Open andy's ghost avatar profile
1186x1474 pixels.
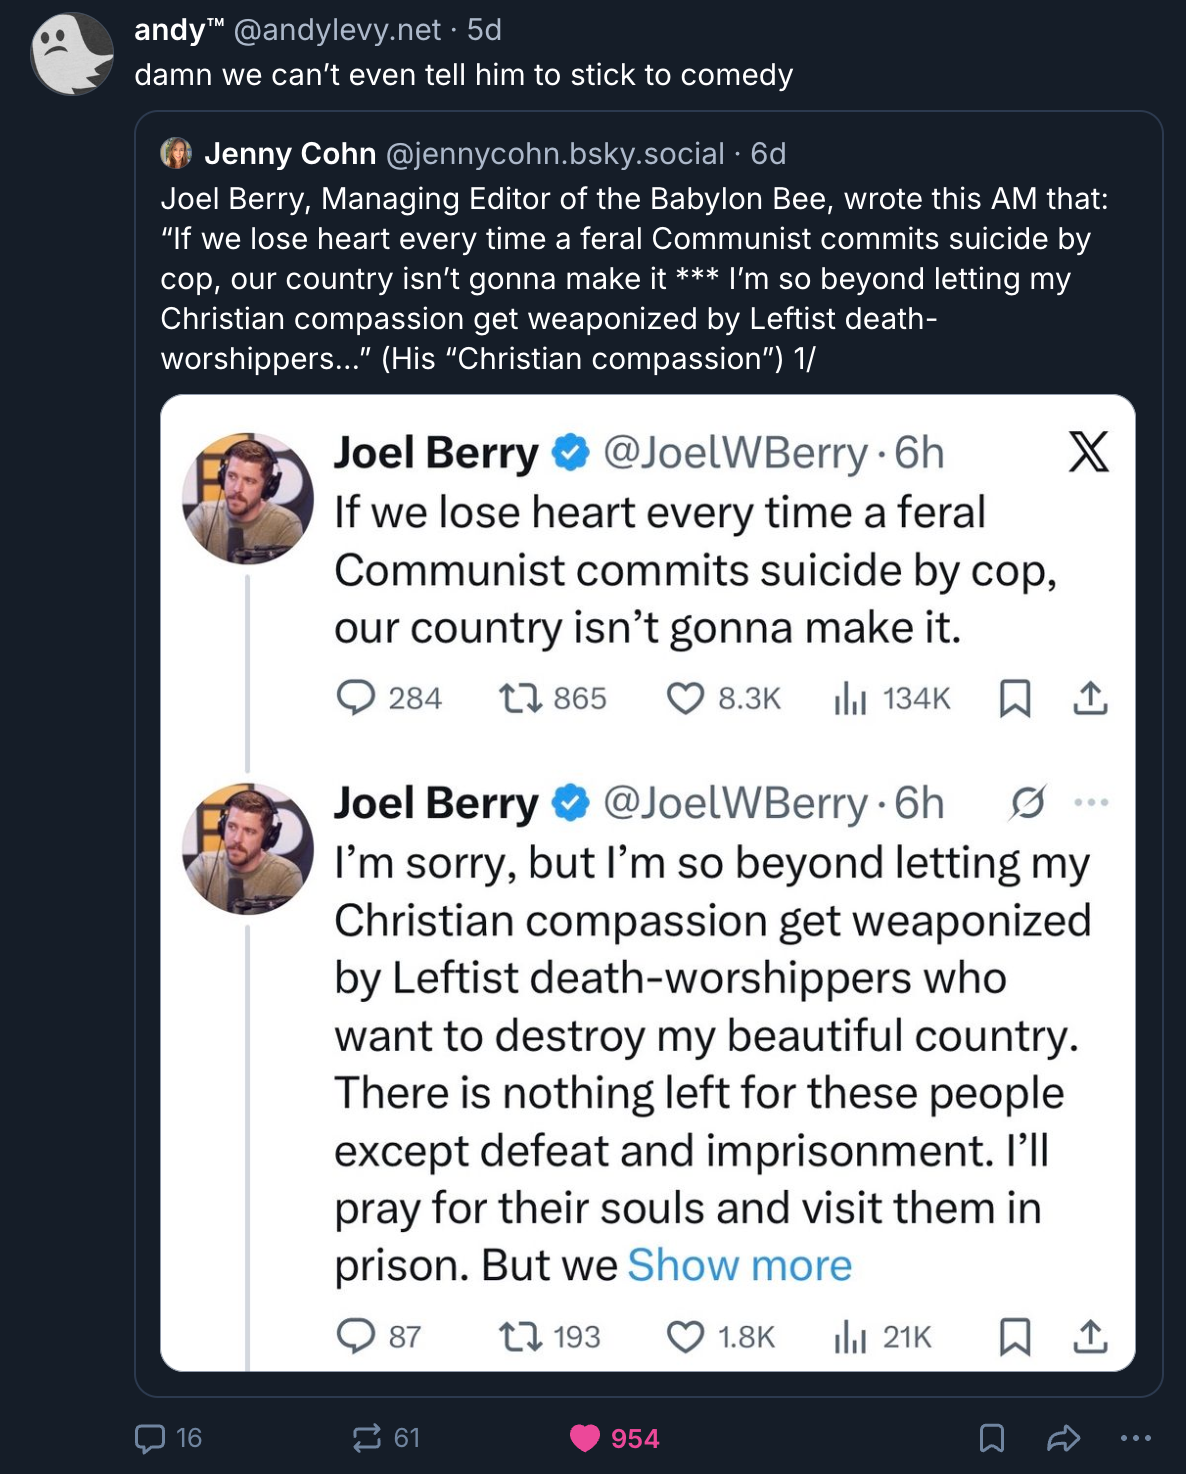coord(72,54)
